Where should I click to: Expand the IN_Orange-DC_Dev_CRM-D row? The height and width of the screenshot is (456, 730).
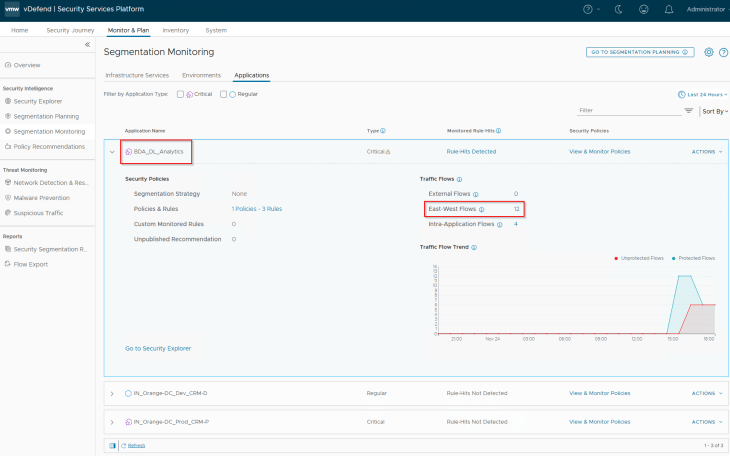coord(112,393)
